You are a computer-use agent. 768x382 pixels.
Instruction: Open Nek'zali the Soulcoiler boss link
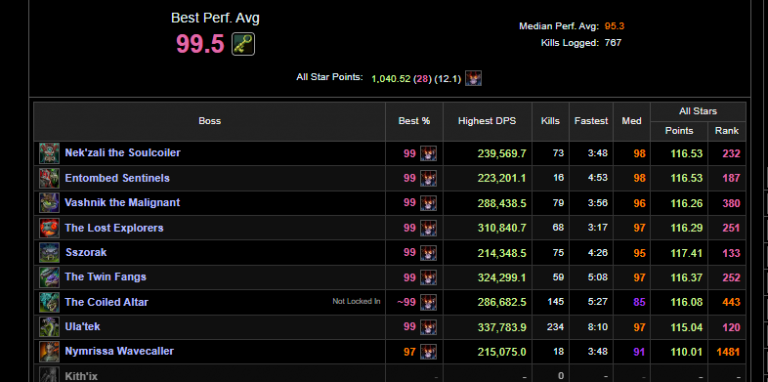(122, 153)
